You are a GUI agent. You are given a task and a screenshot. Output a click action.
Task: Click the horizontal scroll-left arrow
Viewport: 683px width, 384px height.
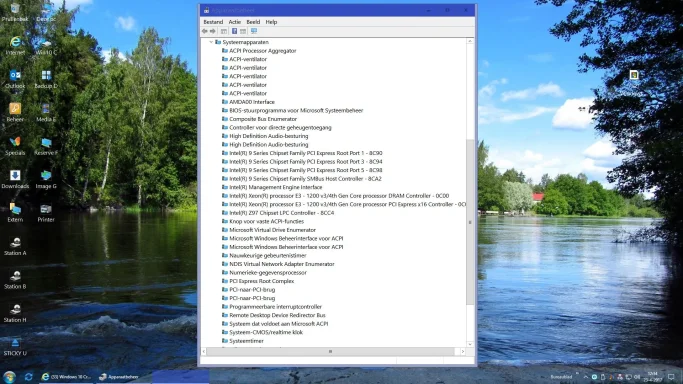point(204,351)
